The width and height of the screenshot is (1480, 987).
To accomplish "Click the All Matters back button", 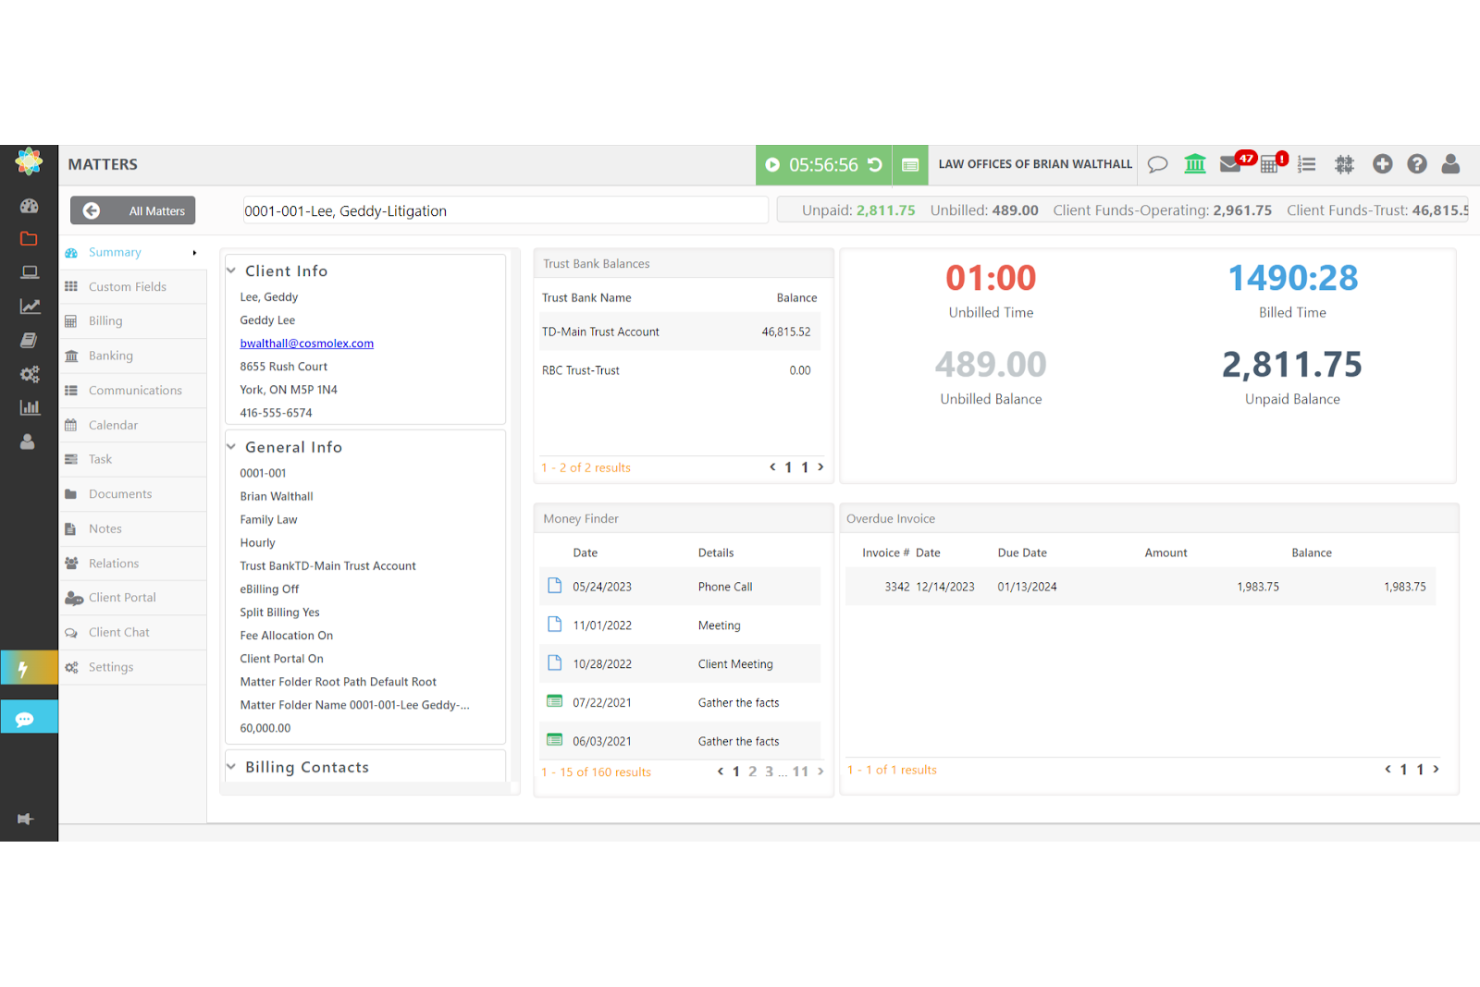I will 132,211.
